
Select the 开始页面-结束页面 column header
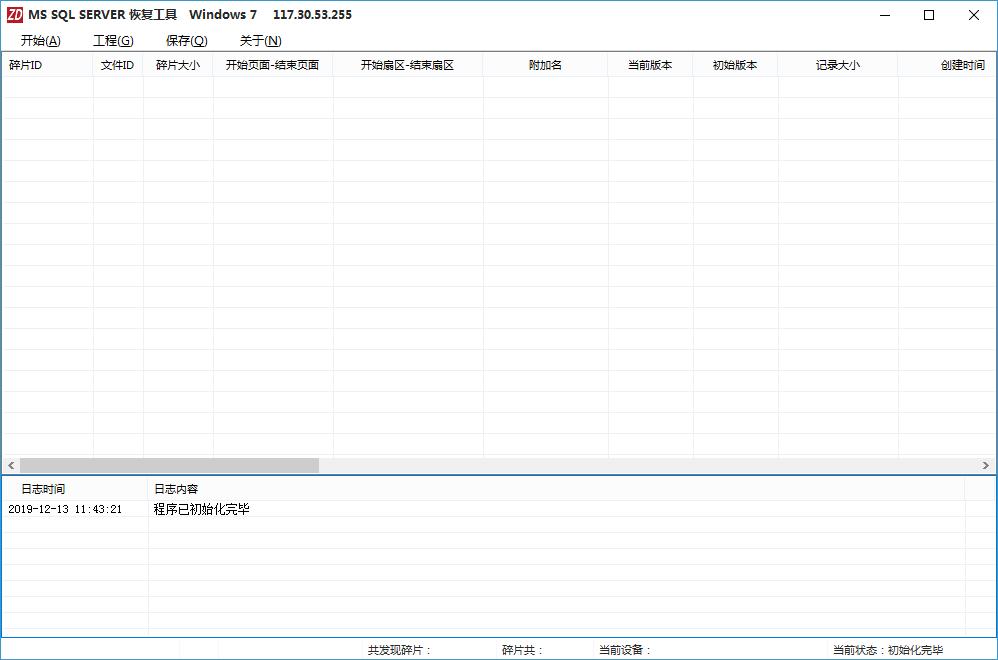272,65
